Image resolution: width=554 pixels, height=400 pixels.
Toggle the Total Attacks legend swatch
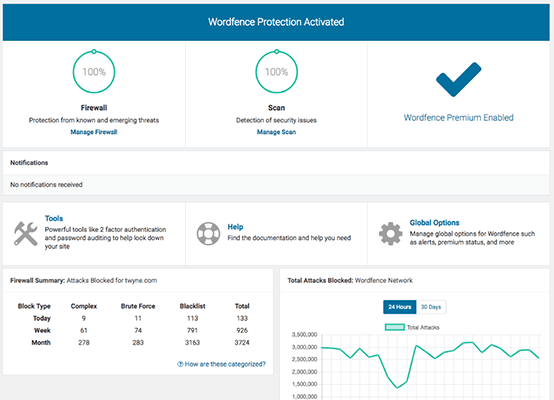(395, 327)
